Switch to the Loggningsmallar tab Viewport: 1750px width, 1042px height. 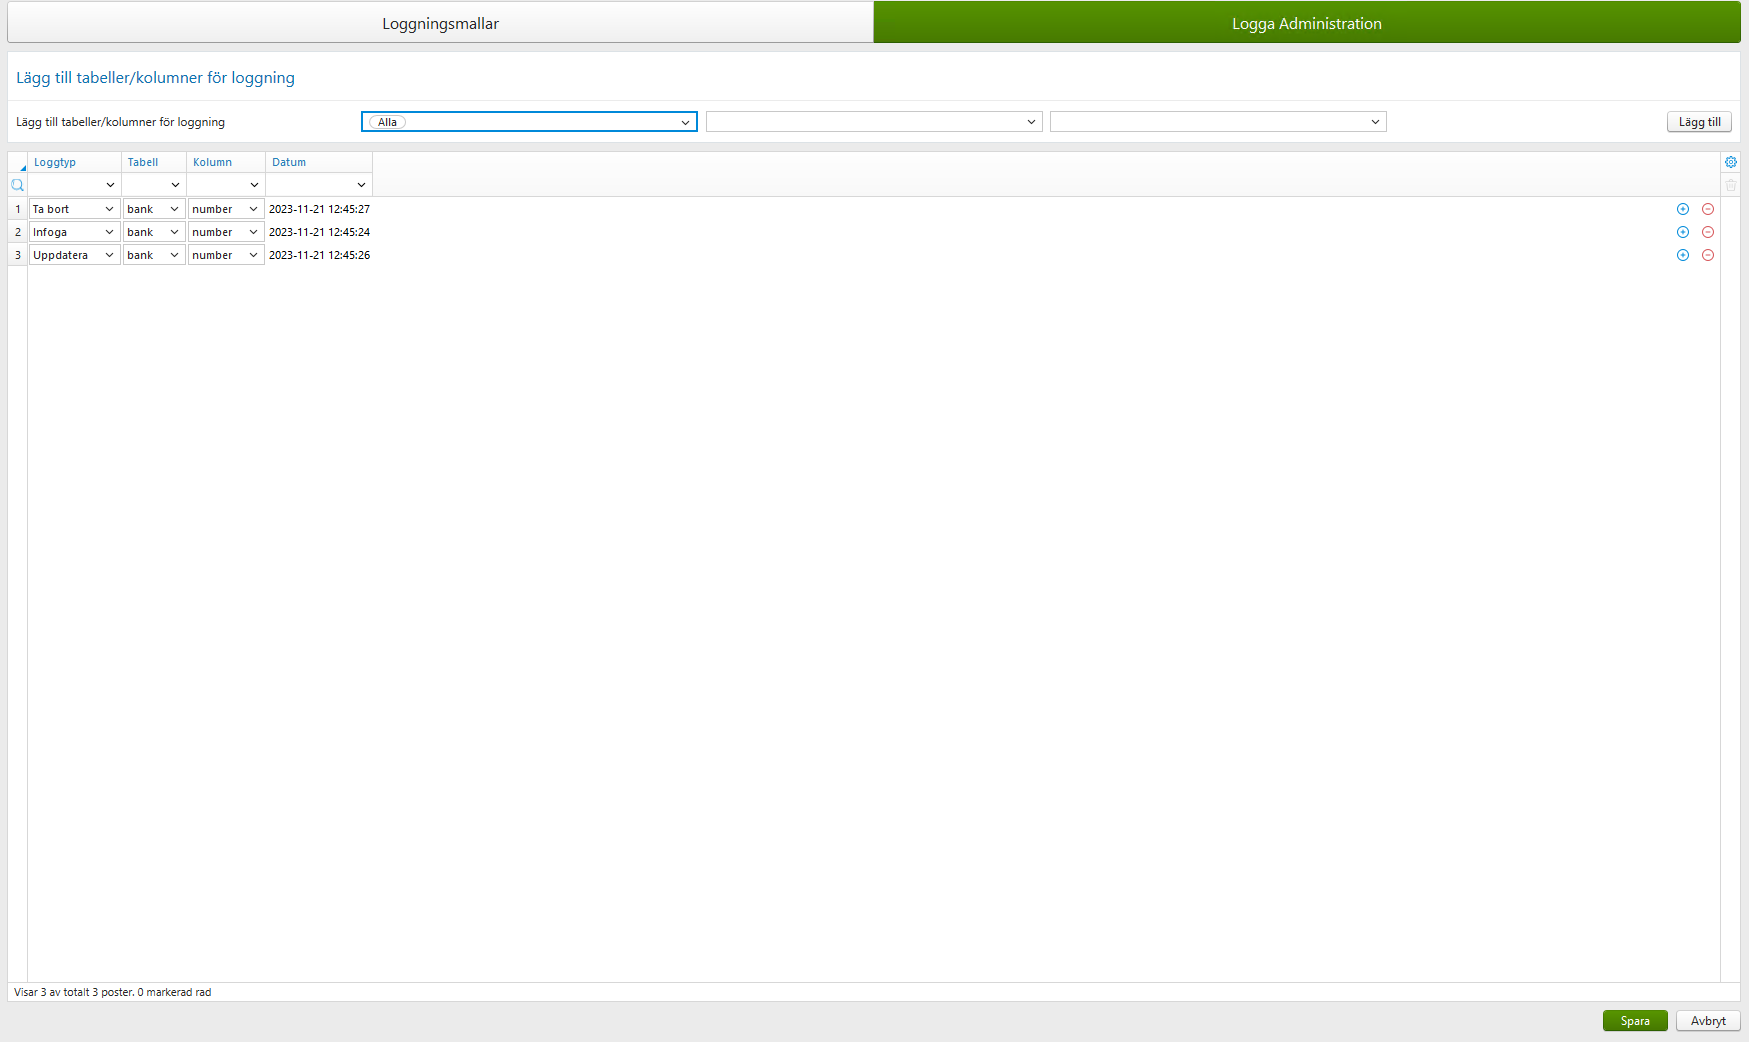[440, 22]
